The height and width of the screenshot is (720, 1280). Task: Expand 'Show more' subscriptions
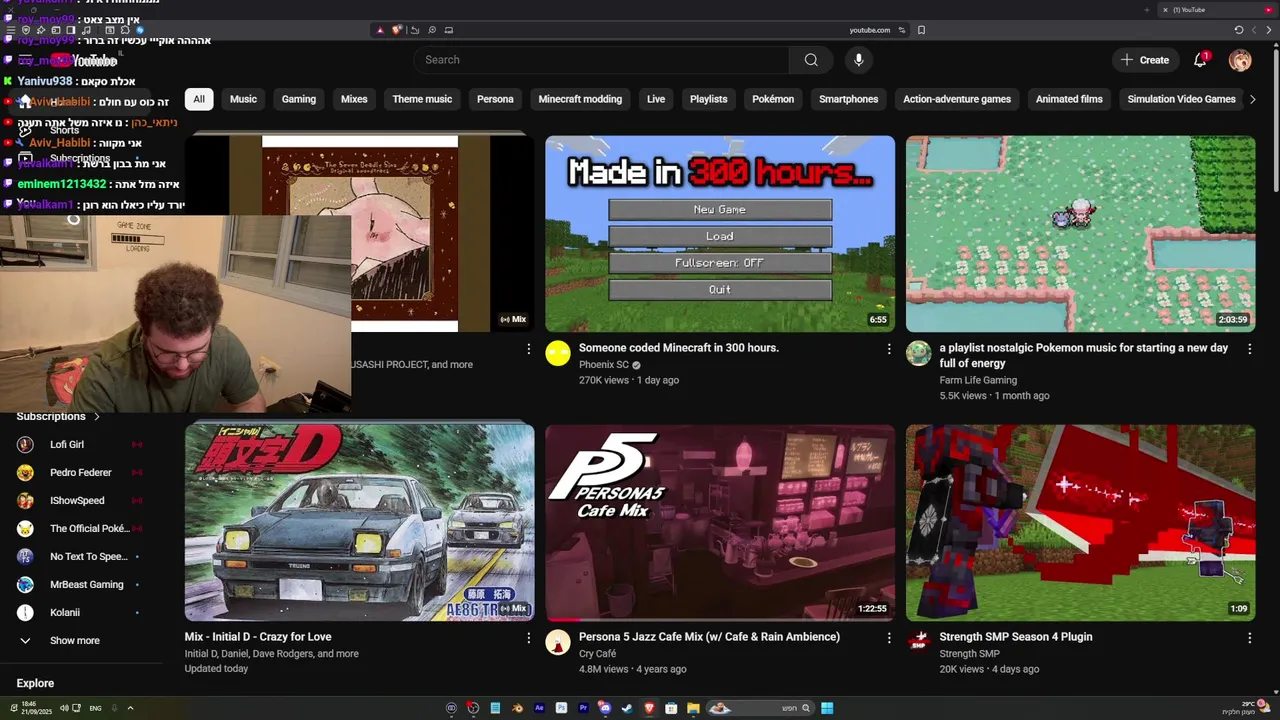click(75, 641)
